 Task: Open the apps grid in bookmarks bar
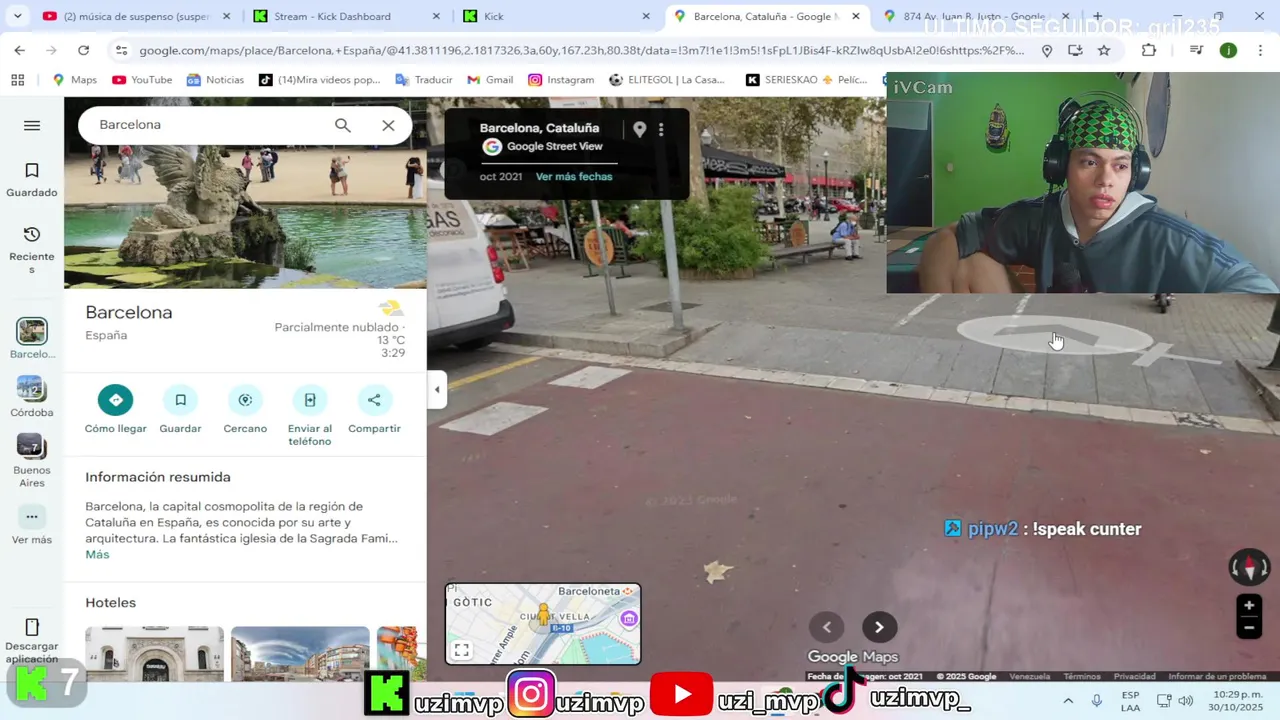(x=18, y=80)
